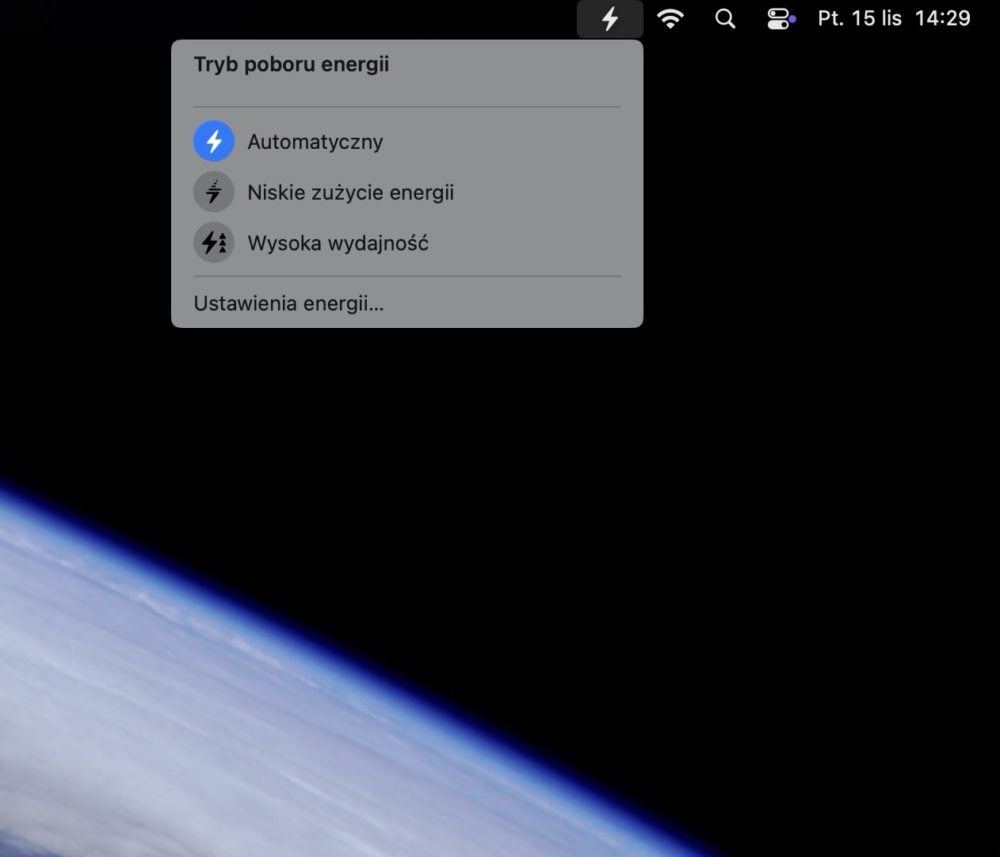Click the blue Automatyczny lightning icon

tap(214, 141)
